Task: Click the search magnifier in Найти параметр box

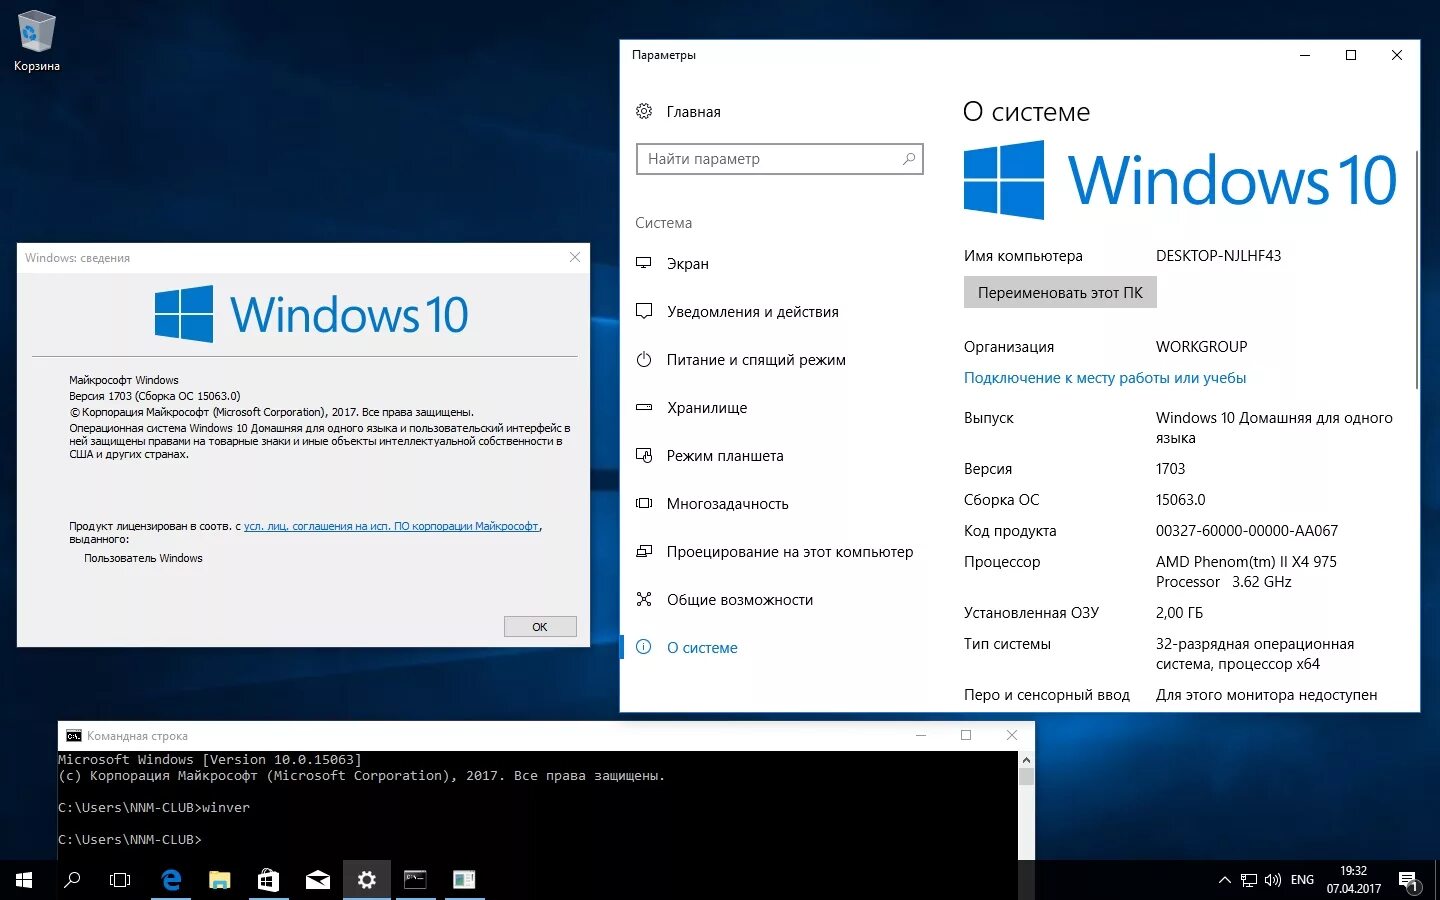Action: coord(909,158)
